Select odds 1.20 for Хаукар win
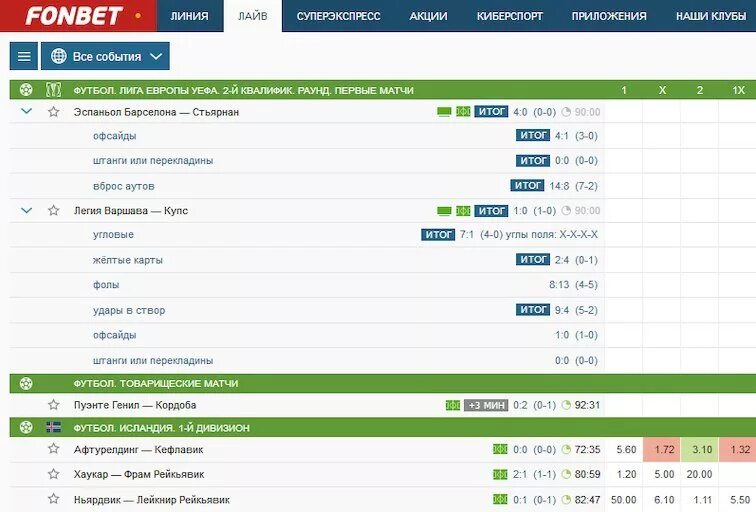 pyautogui.click(x=626, y=474)
